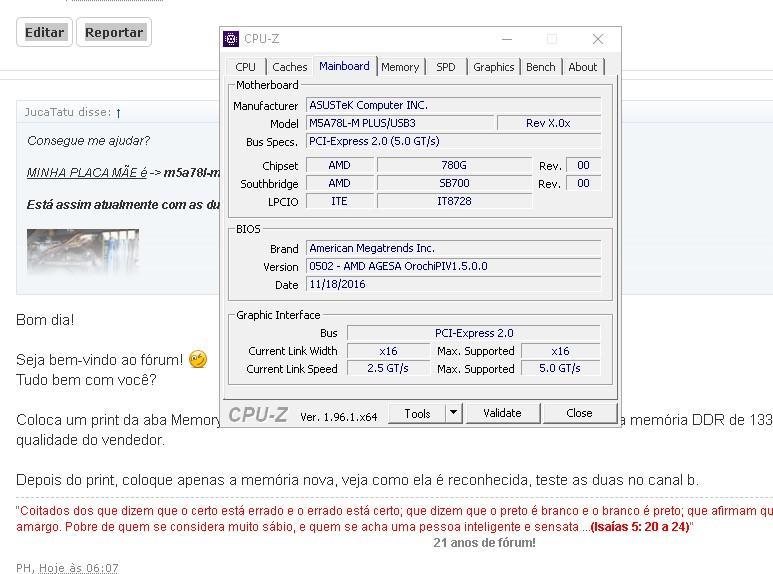Click the Rev X.0x field
The width and height of the screenshot is (773, 574).
pos(548,123)
